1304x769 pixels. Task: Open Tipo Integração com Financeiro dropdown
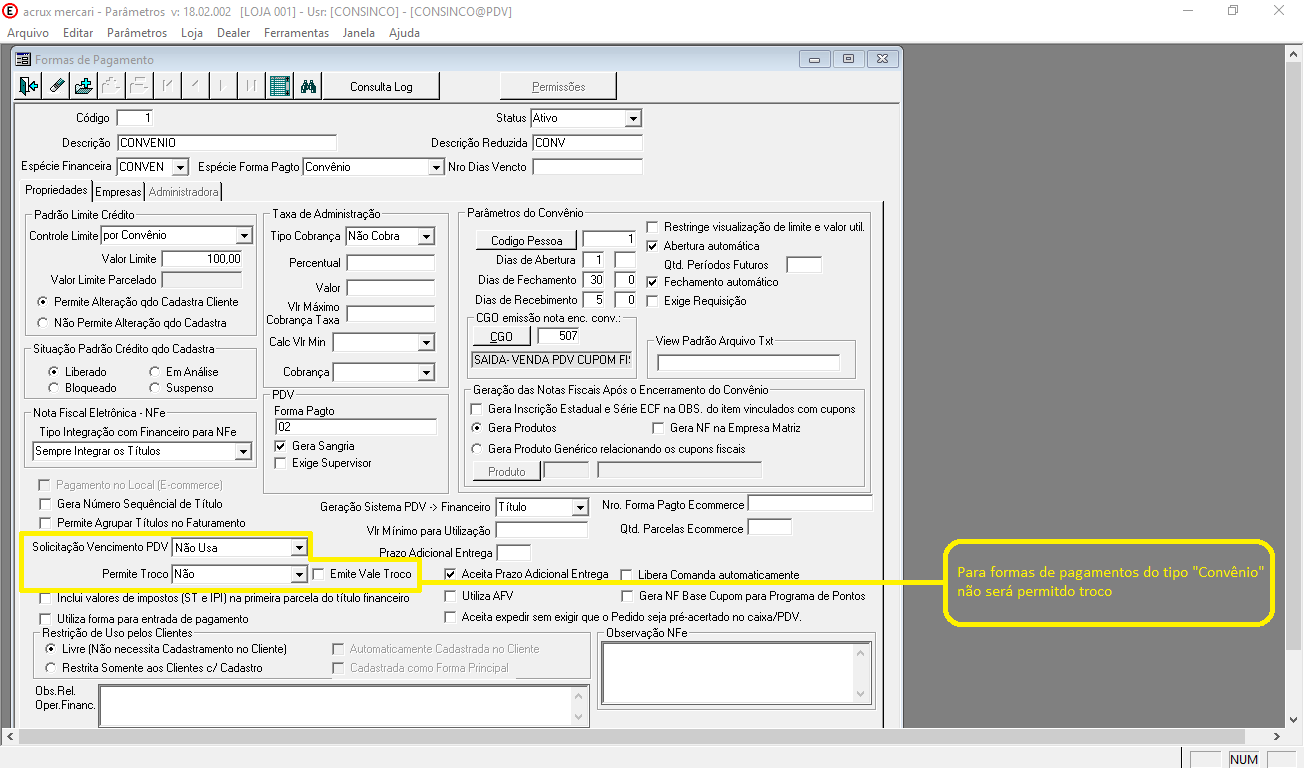[x=242, y=452]
